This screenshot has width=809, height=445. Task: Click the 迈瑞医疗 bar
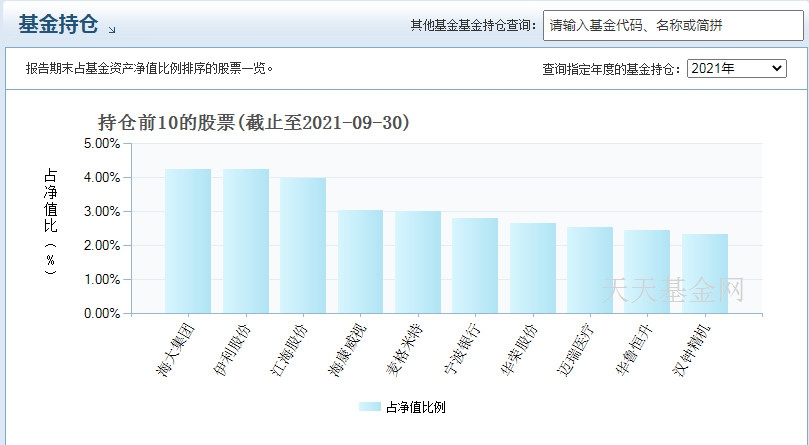click(x=590, y=270)
